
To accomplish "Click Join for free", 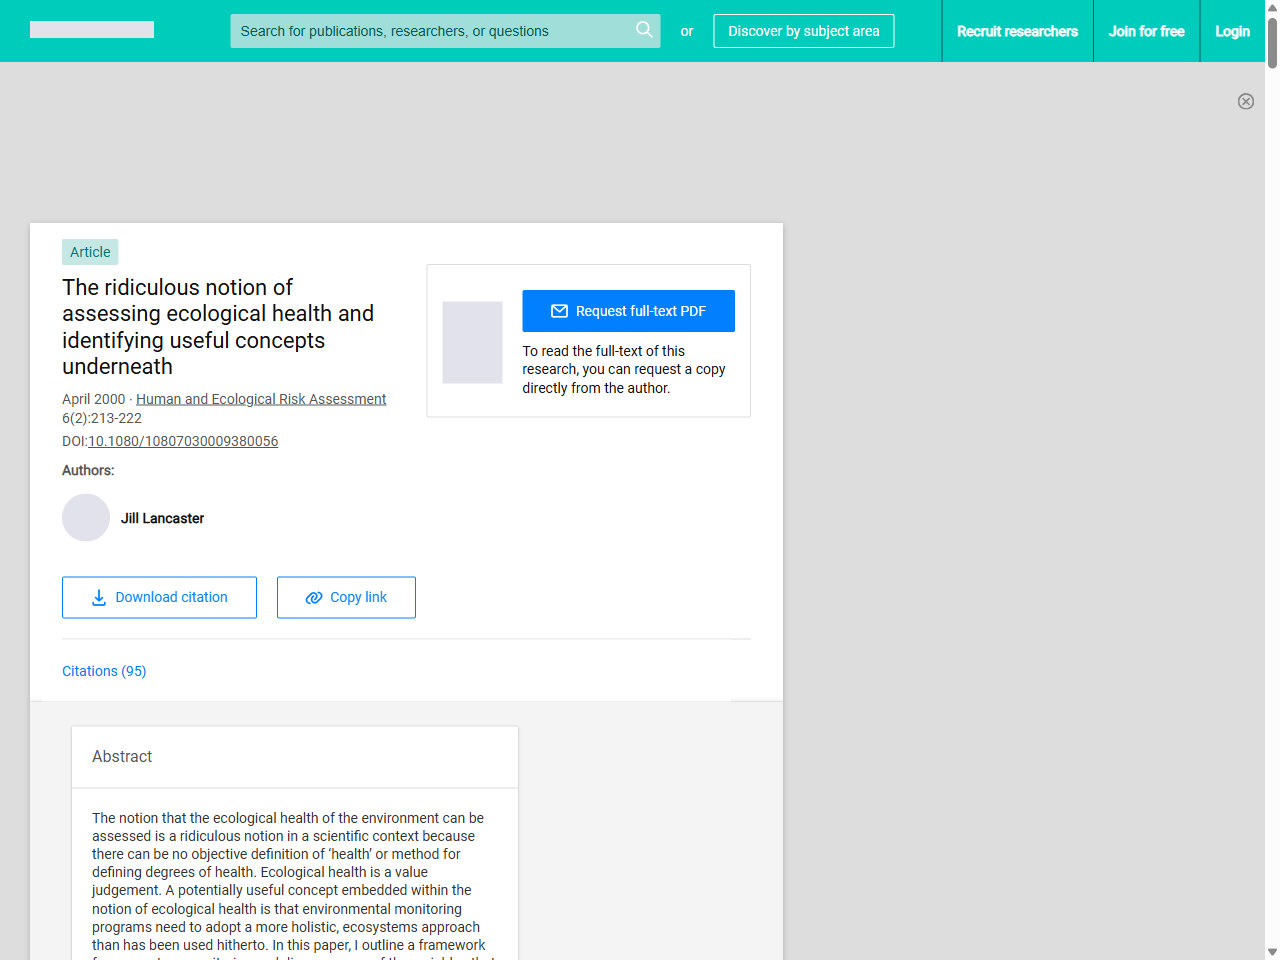I will pos(1146,31).
